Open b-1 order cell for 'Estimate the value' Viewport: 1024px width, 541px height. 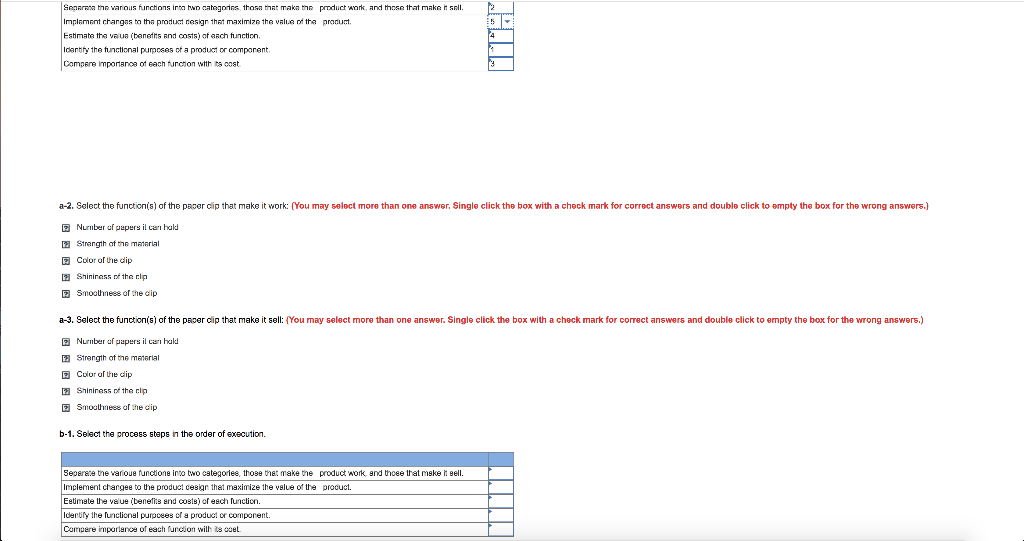pyautogui.click(x=501, y=501)
